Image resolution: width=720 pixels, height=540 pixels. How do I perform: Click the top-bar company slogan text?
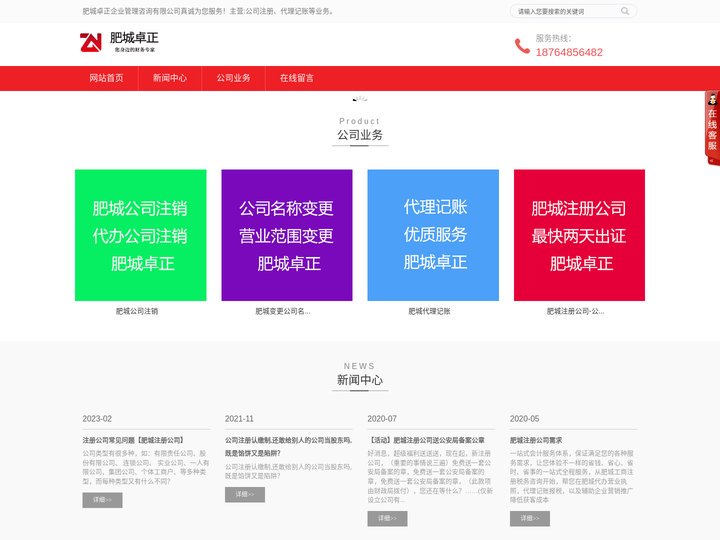[208, 11]
